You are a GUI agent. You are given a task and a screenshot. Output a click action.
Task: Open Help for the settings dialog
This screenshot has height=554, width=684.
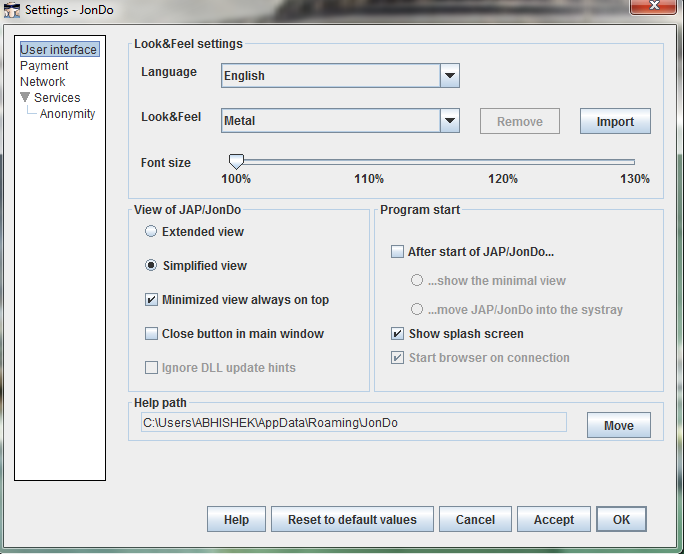point(236,520)
